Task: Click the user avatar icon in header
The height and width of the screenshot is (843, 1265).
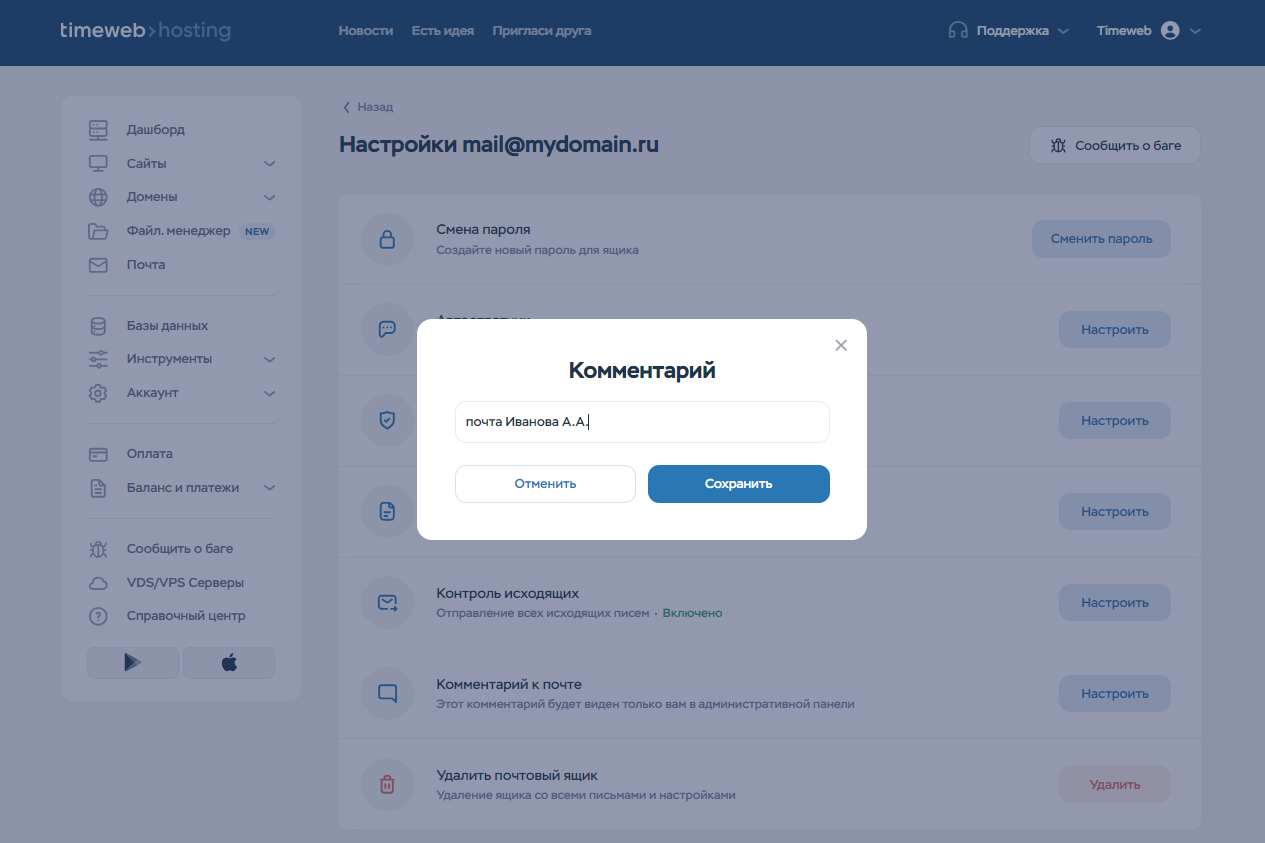Action: [x=1170, y=31]
